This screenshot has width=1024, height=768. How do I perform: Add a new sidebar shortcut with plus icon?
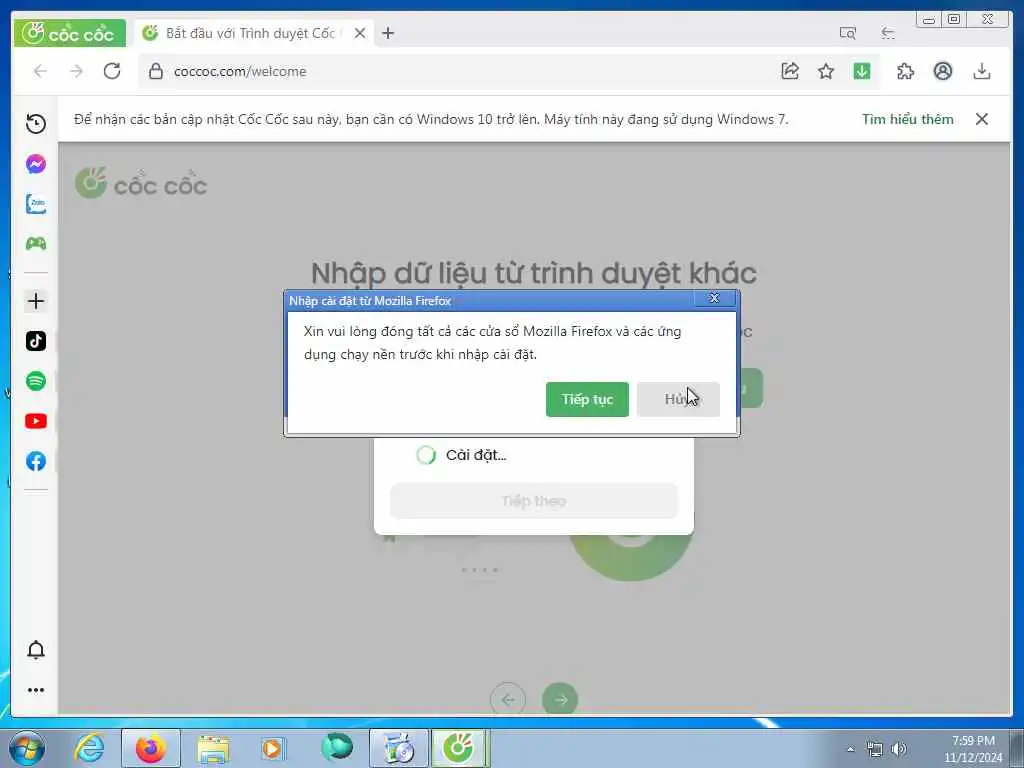(36, 301)
